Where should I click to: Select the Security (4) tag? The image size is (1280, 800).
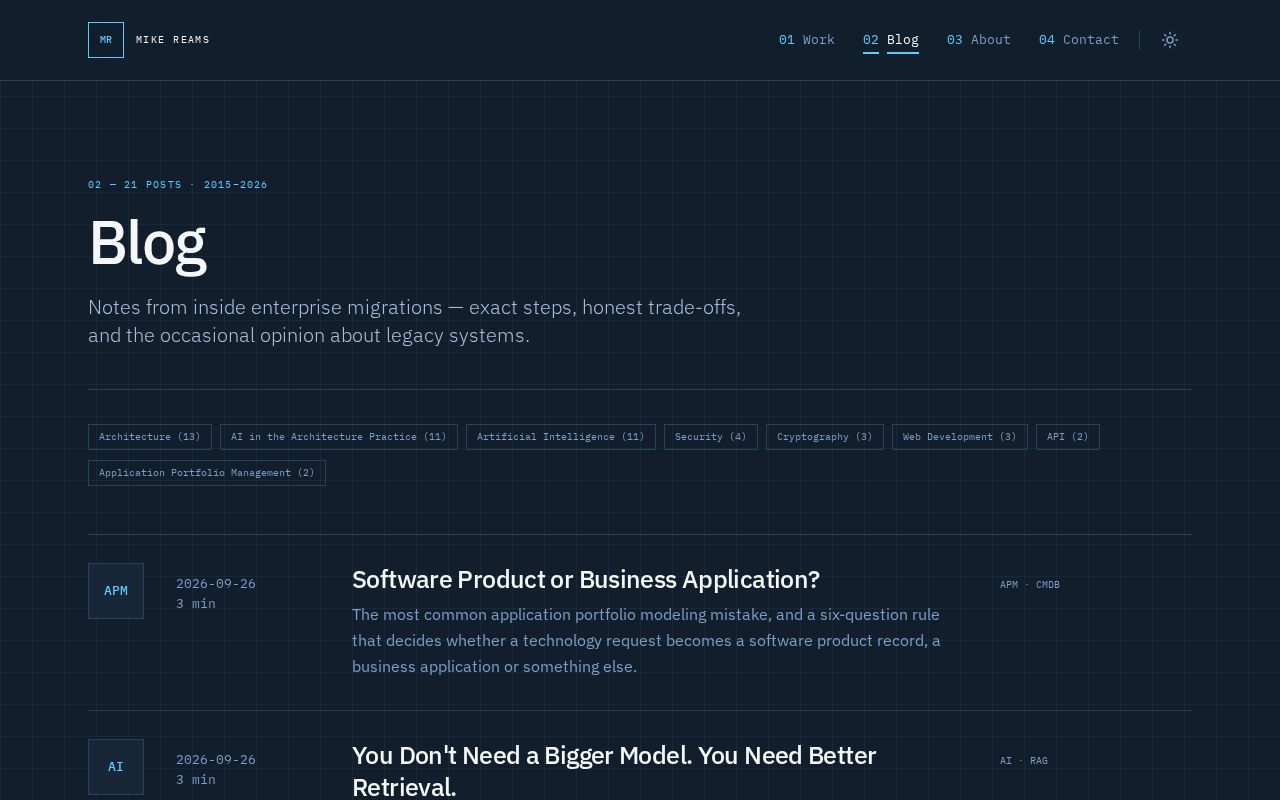711,437
